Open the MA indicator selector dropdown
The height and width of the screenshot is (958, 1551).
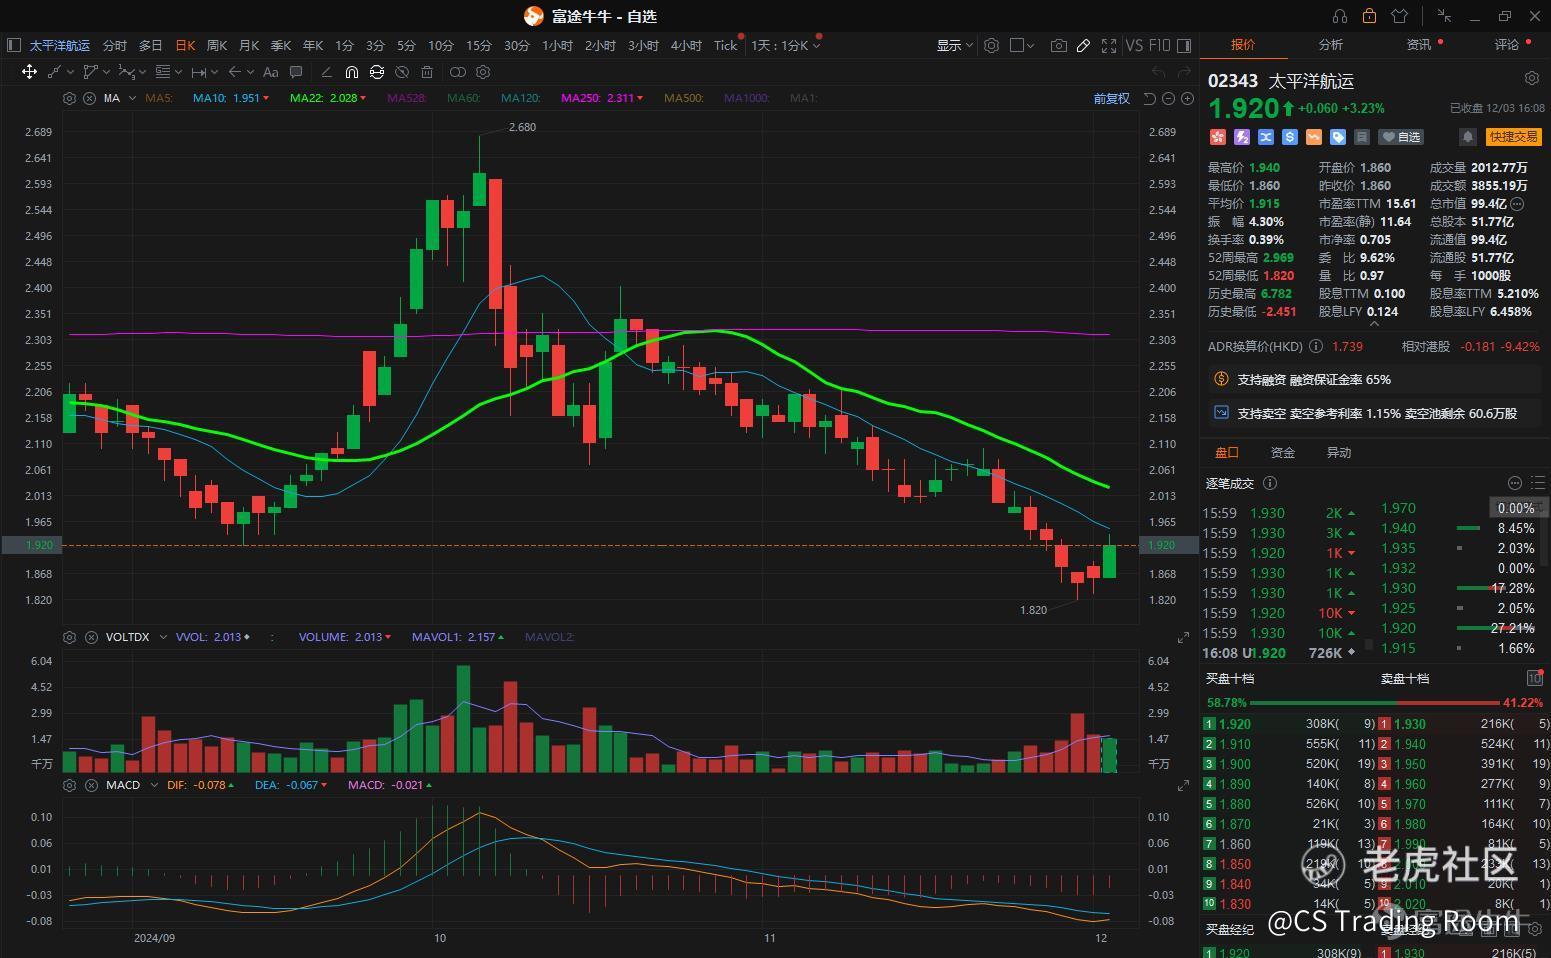tap(131, 98)
